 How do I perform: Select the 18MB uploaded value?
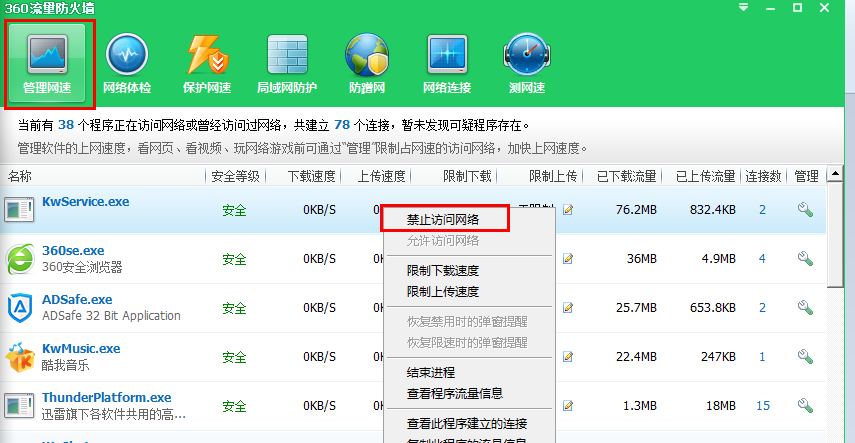pyautogui.click(x=719, y=406)
